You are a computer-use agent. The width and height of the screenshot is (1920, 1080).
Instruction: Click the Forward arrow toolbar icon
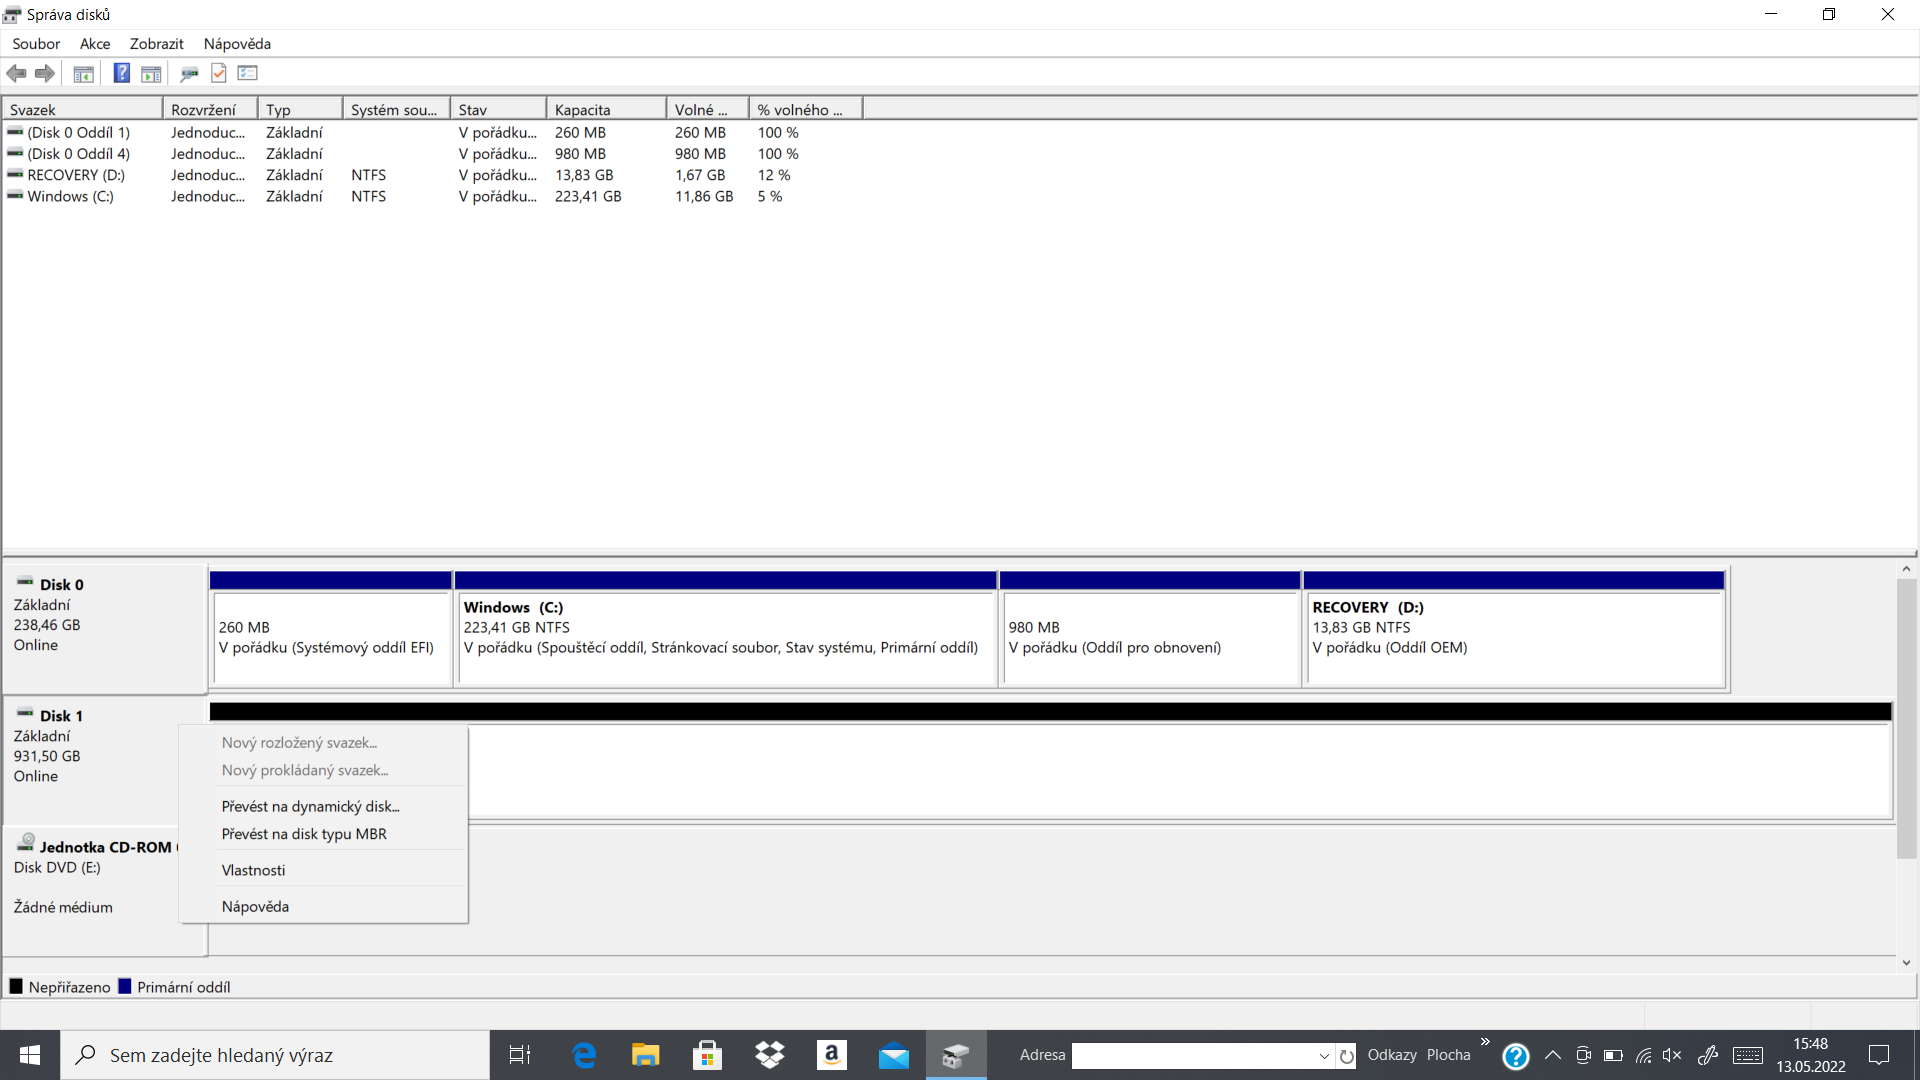pos(45,73)
